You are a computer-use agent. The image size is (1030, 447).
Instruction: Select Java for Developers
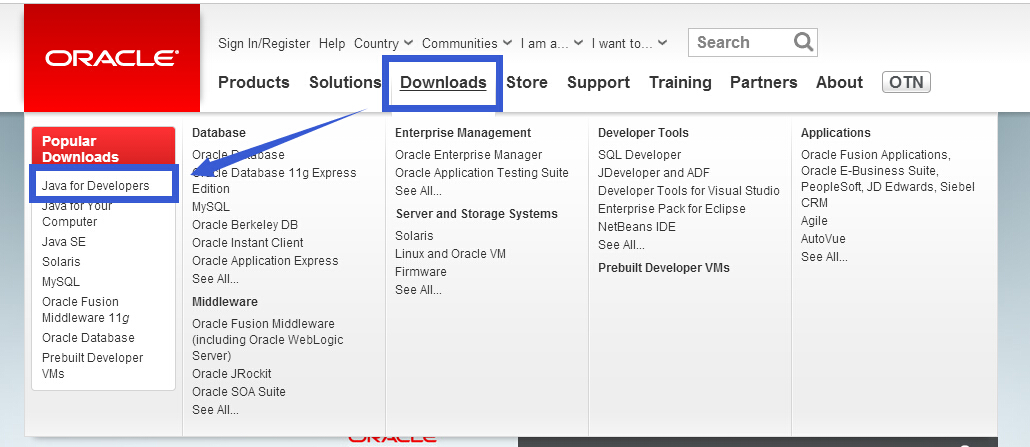[x=96, y=185]
